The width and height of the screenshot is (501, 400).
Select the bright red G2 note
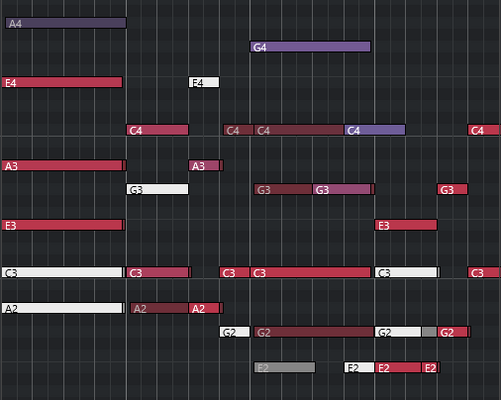tap(452, 332)
